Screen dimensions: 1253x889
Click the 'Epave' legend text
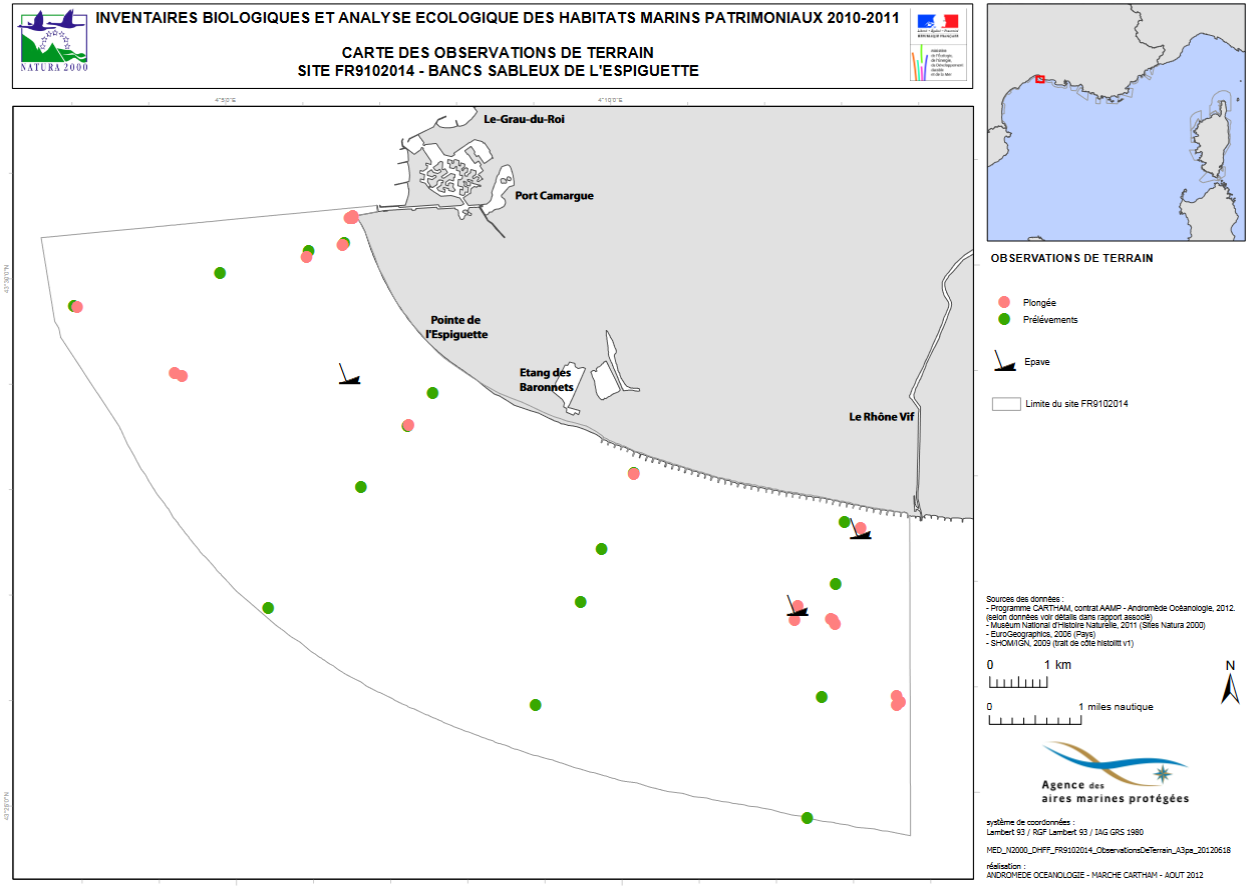point(1037,362)
